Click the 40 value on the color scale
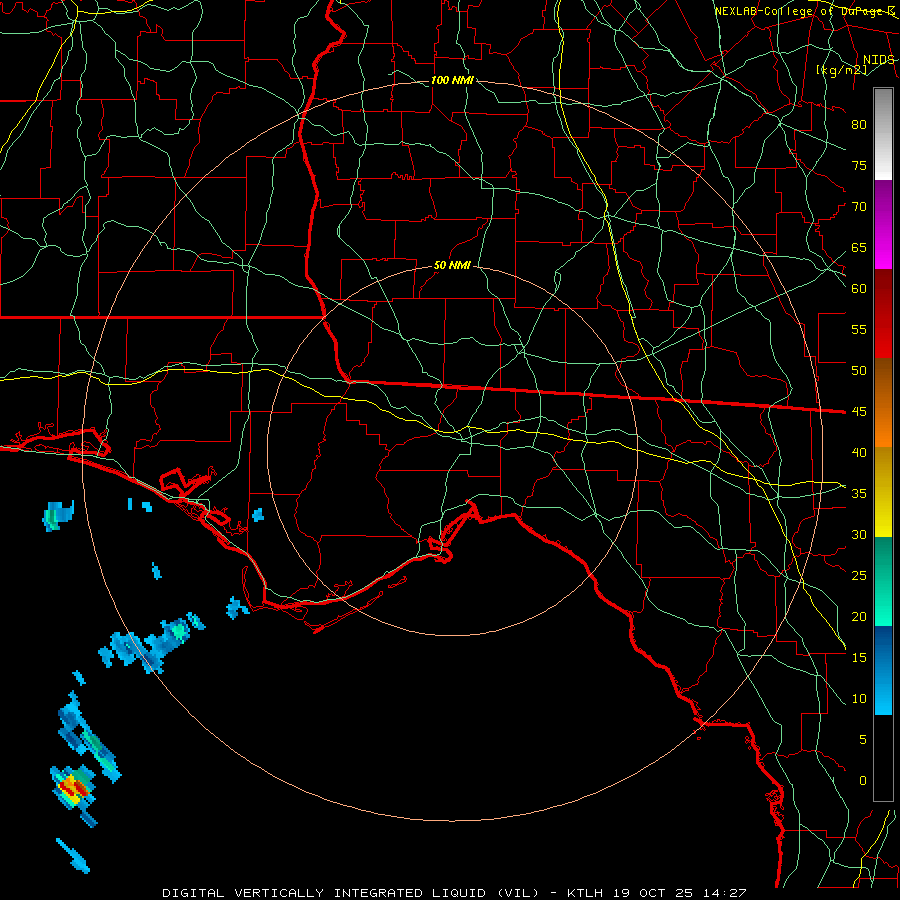Viewport: 900px width, 900px height. pyautogui.click(x=859, y=452)
